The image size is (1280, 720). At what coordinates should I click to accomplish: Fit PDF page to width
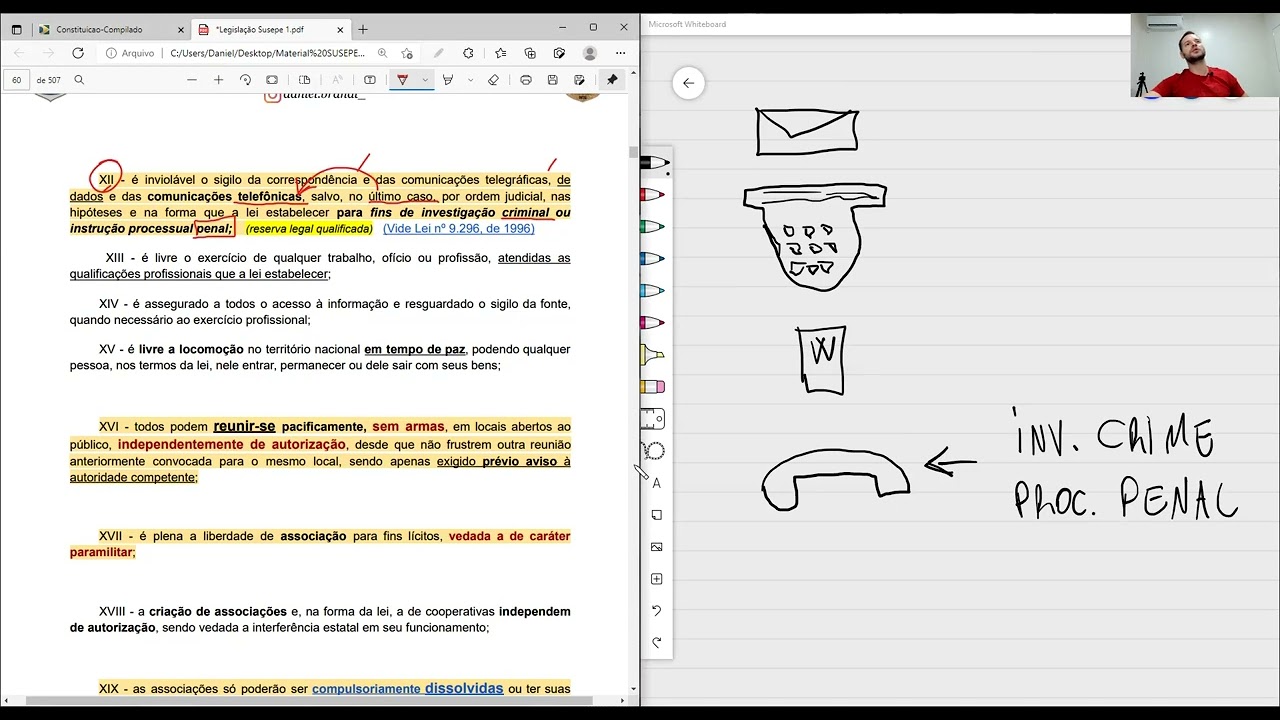tap(272, 80)
